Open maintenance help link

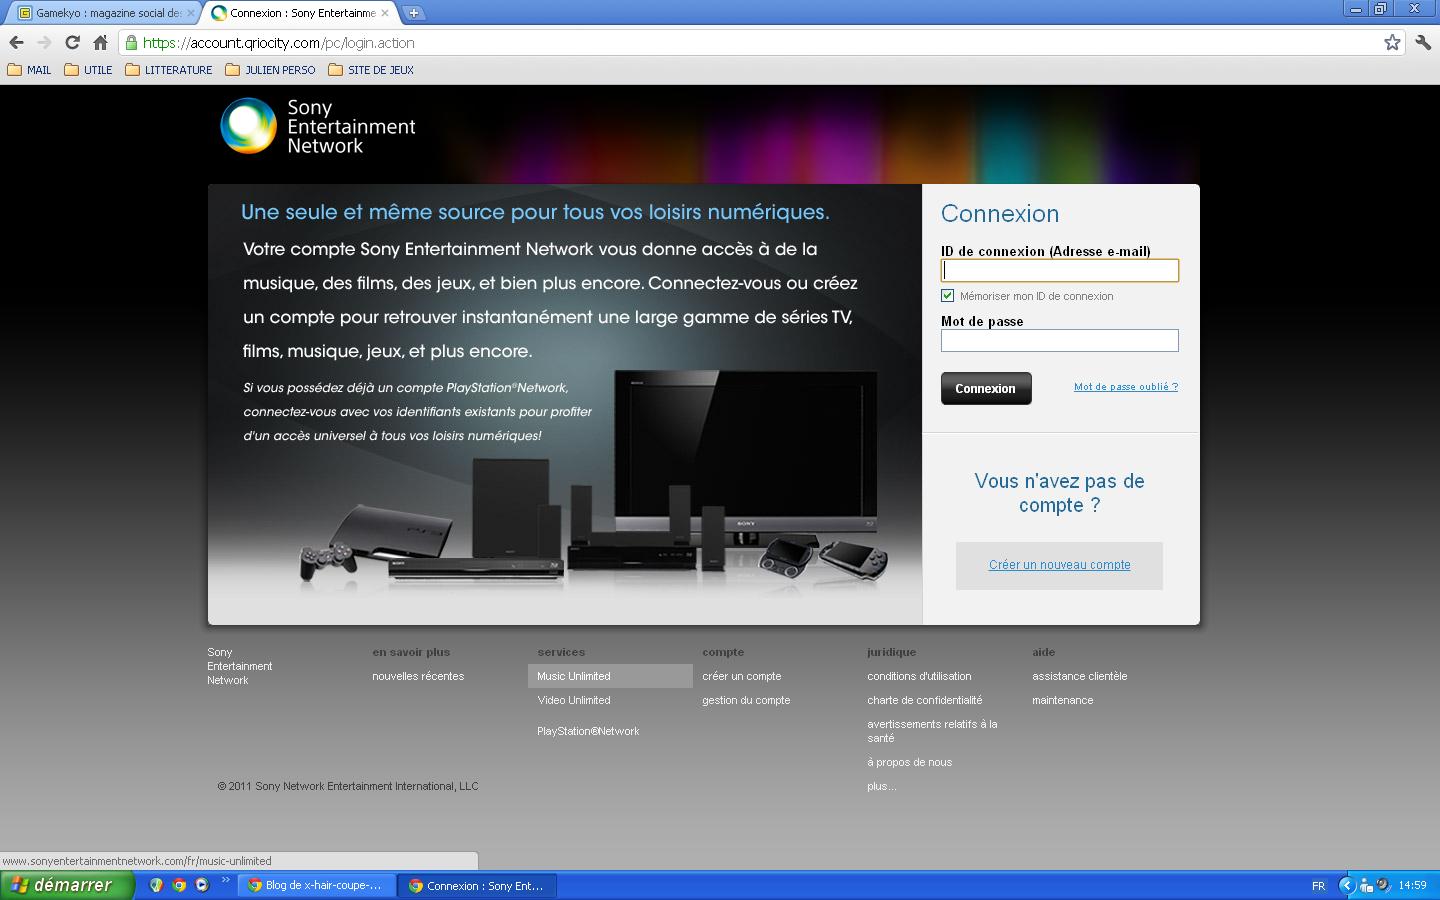click(1063, 700)
